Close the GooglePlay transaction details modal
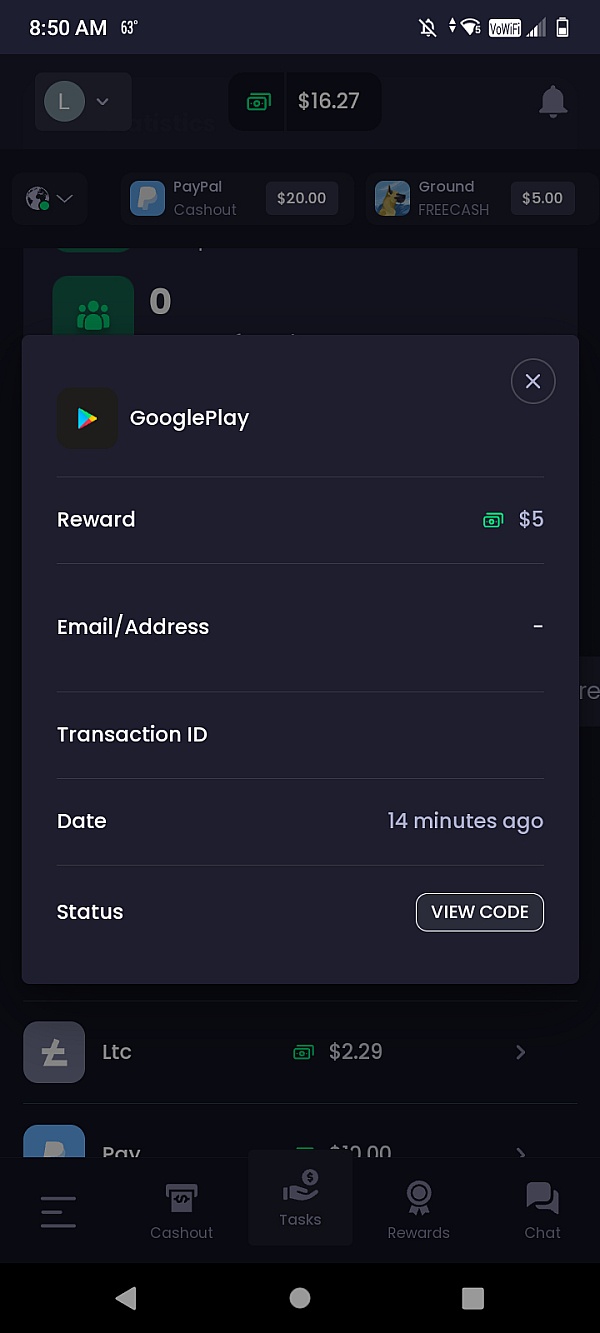 point(533,381)
